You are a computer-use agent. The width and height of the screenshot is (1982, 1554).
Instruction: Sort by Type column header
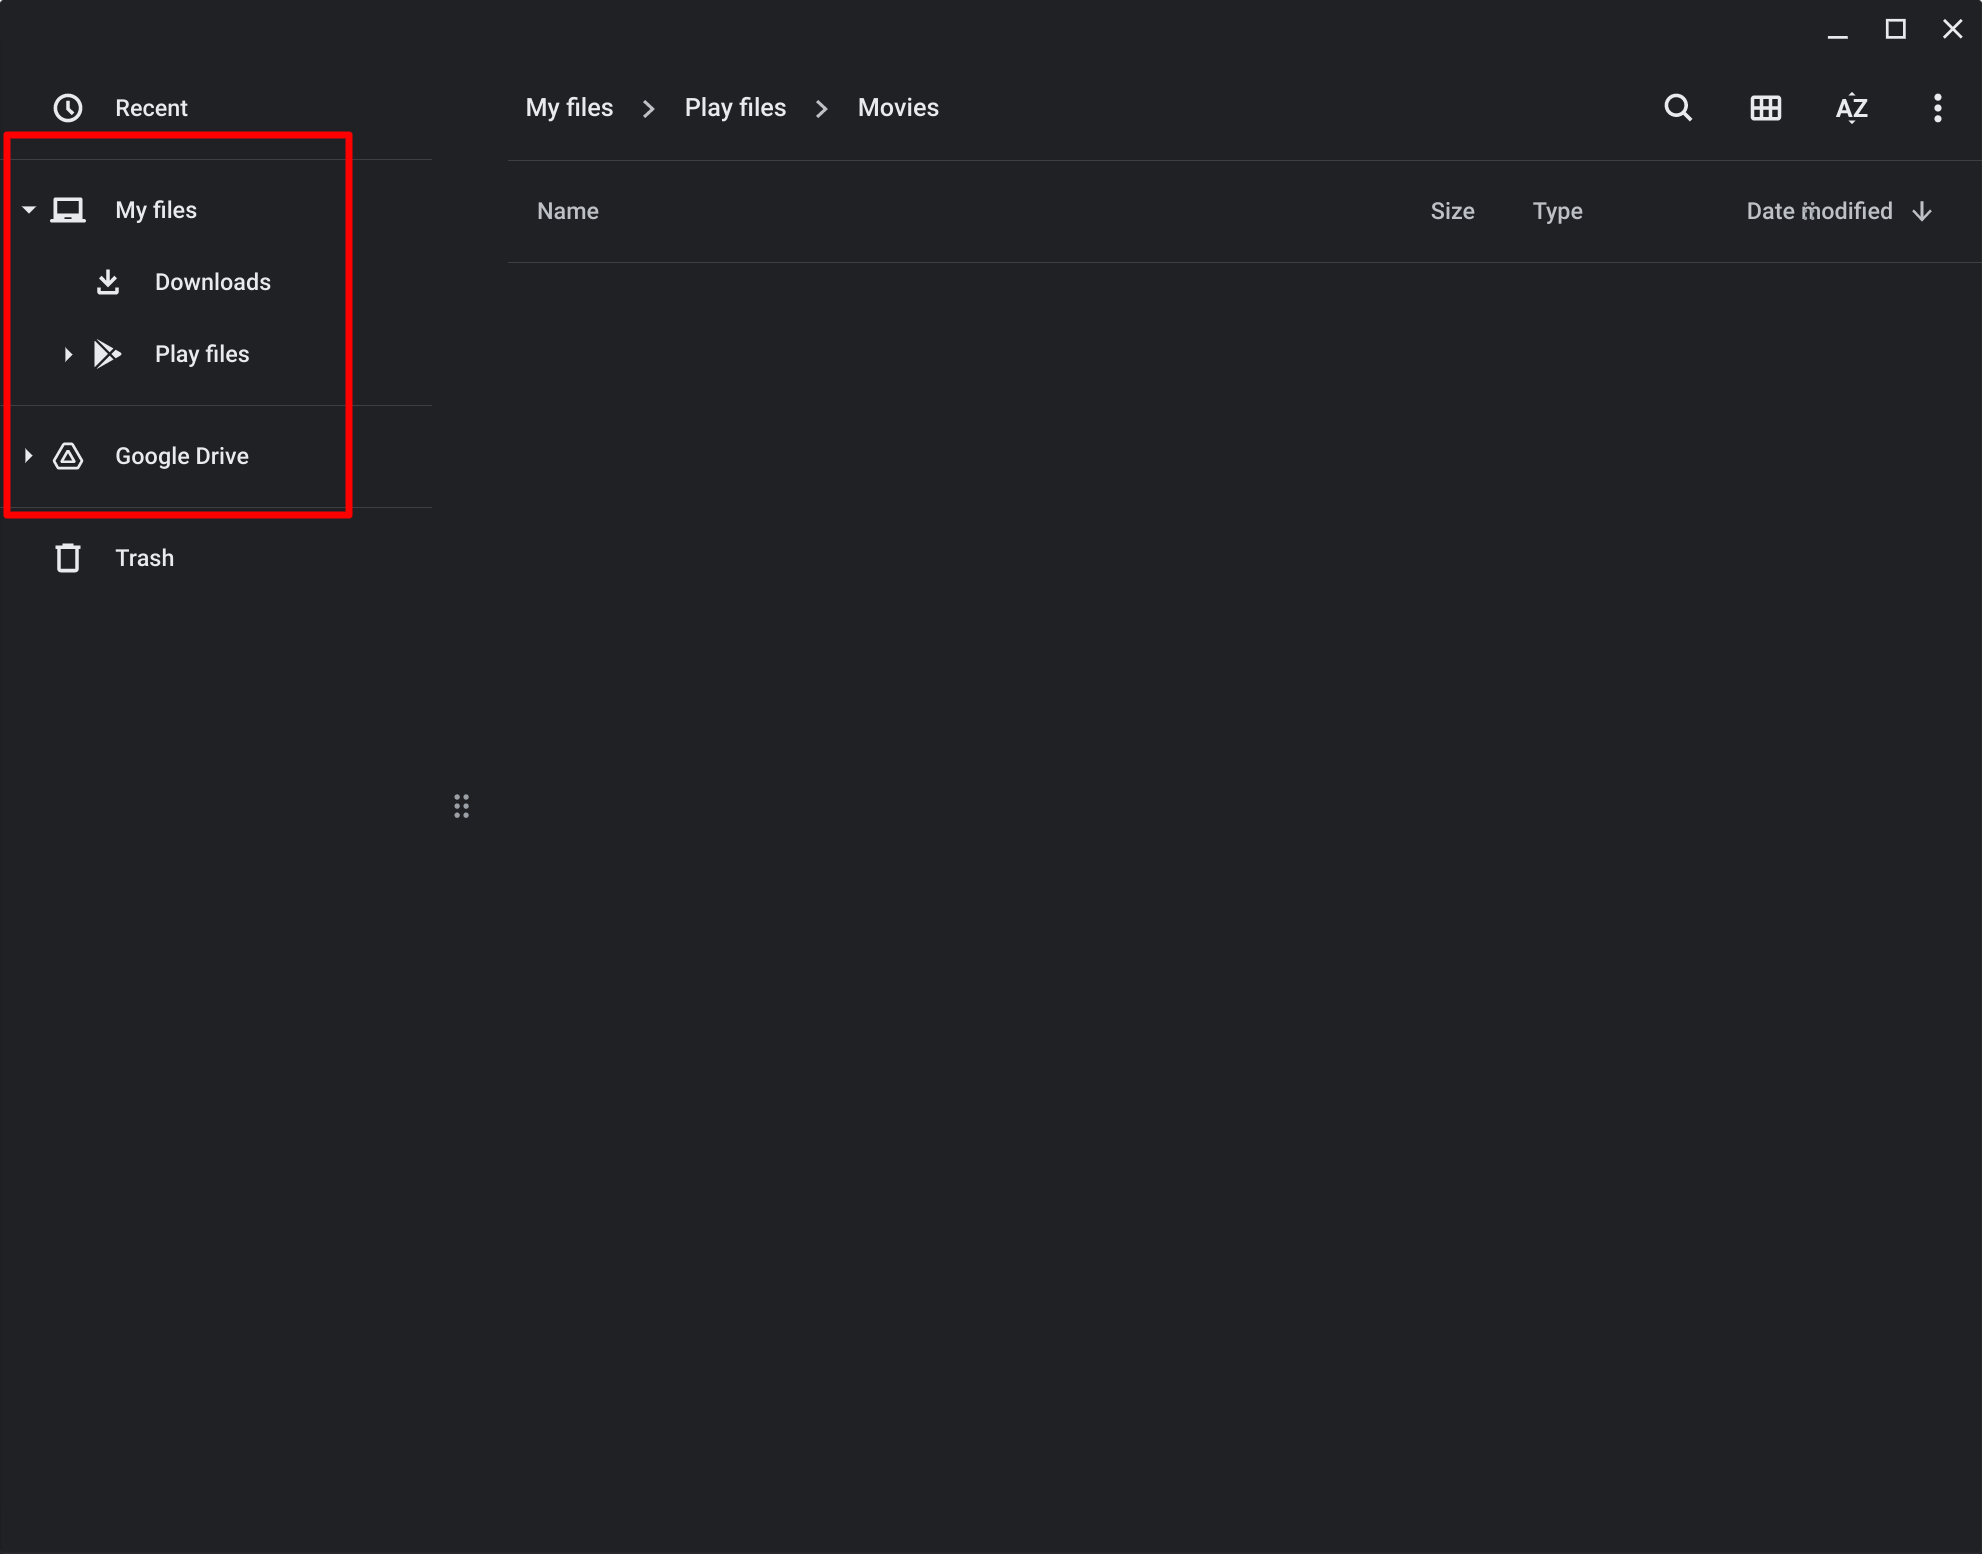coord(1557,211)
